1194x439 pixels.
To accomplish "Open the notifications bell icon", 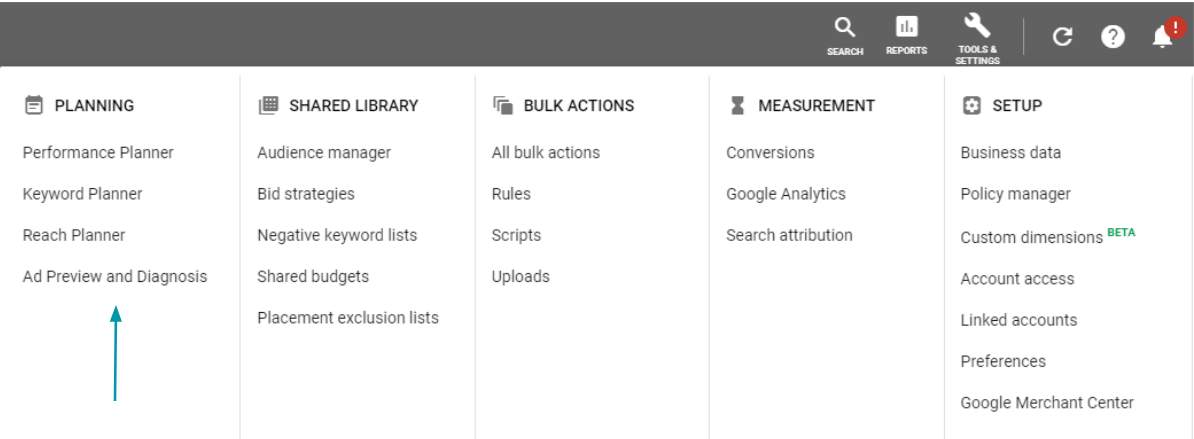I will pos(1162,37).
